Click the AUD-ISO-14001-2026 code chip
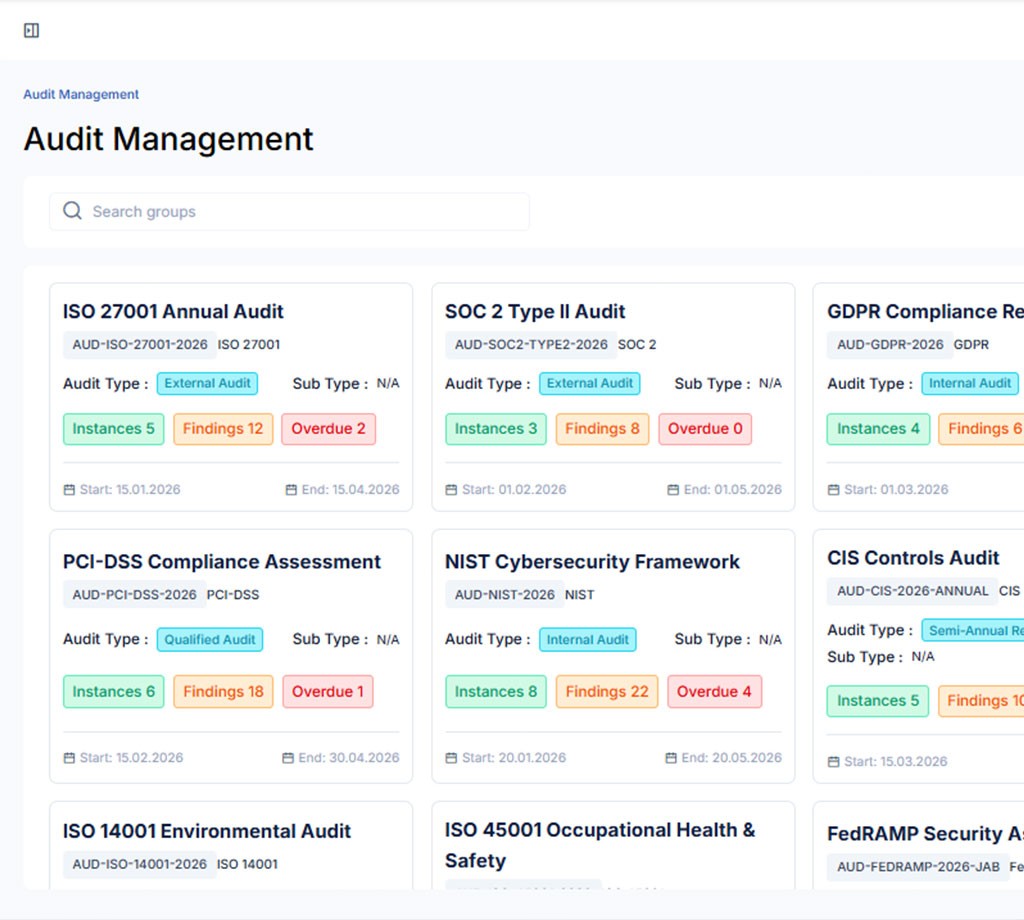This screenshot has width=1024, height=920. click(140, 864)
